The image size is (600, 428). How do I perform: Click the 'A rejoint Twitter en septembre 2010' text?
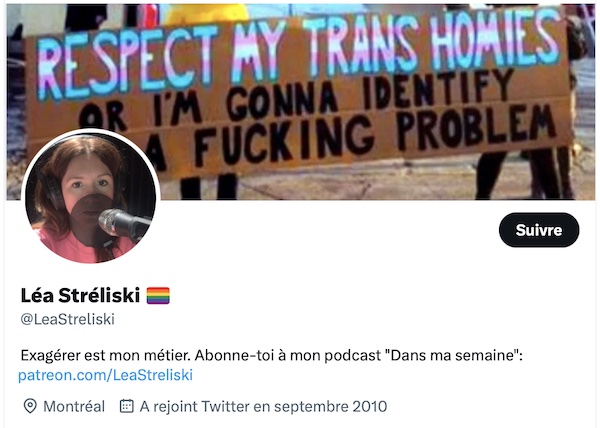(263, 406)
